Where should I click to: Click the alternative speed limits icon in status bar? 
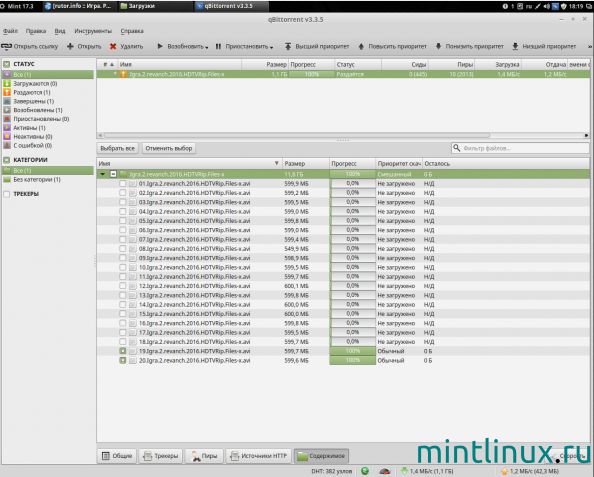tap(385, 471)
